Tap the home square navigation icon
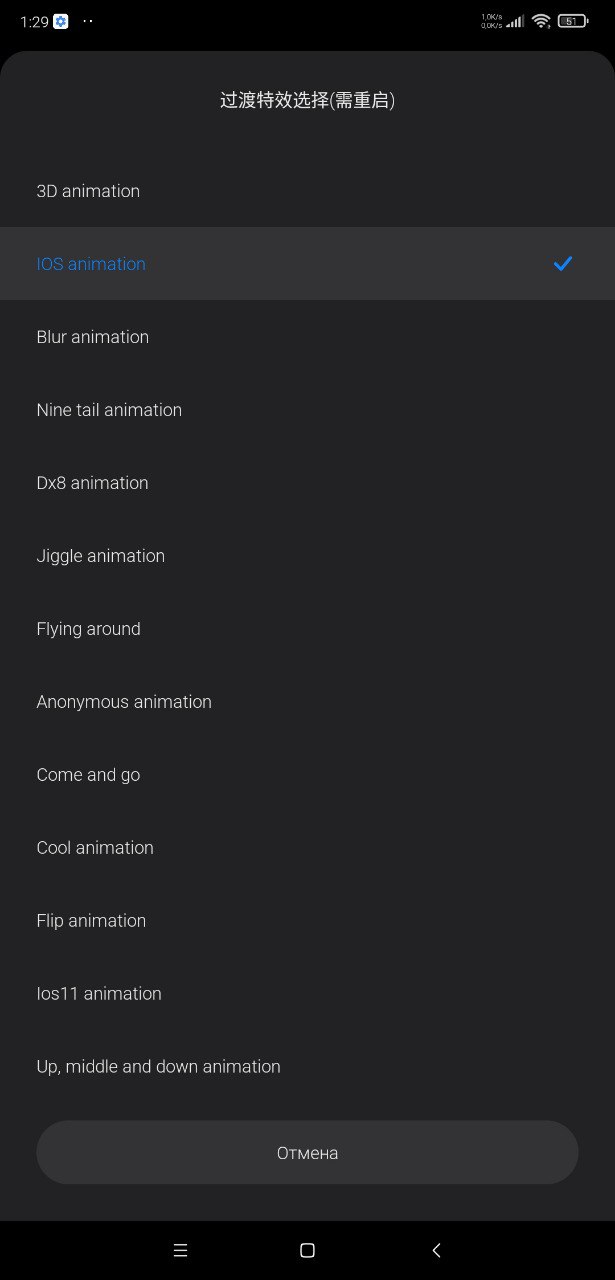 (x=308, y=1250)
